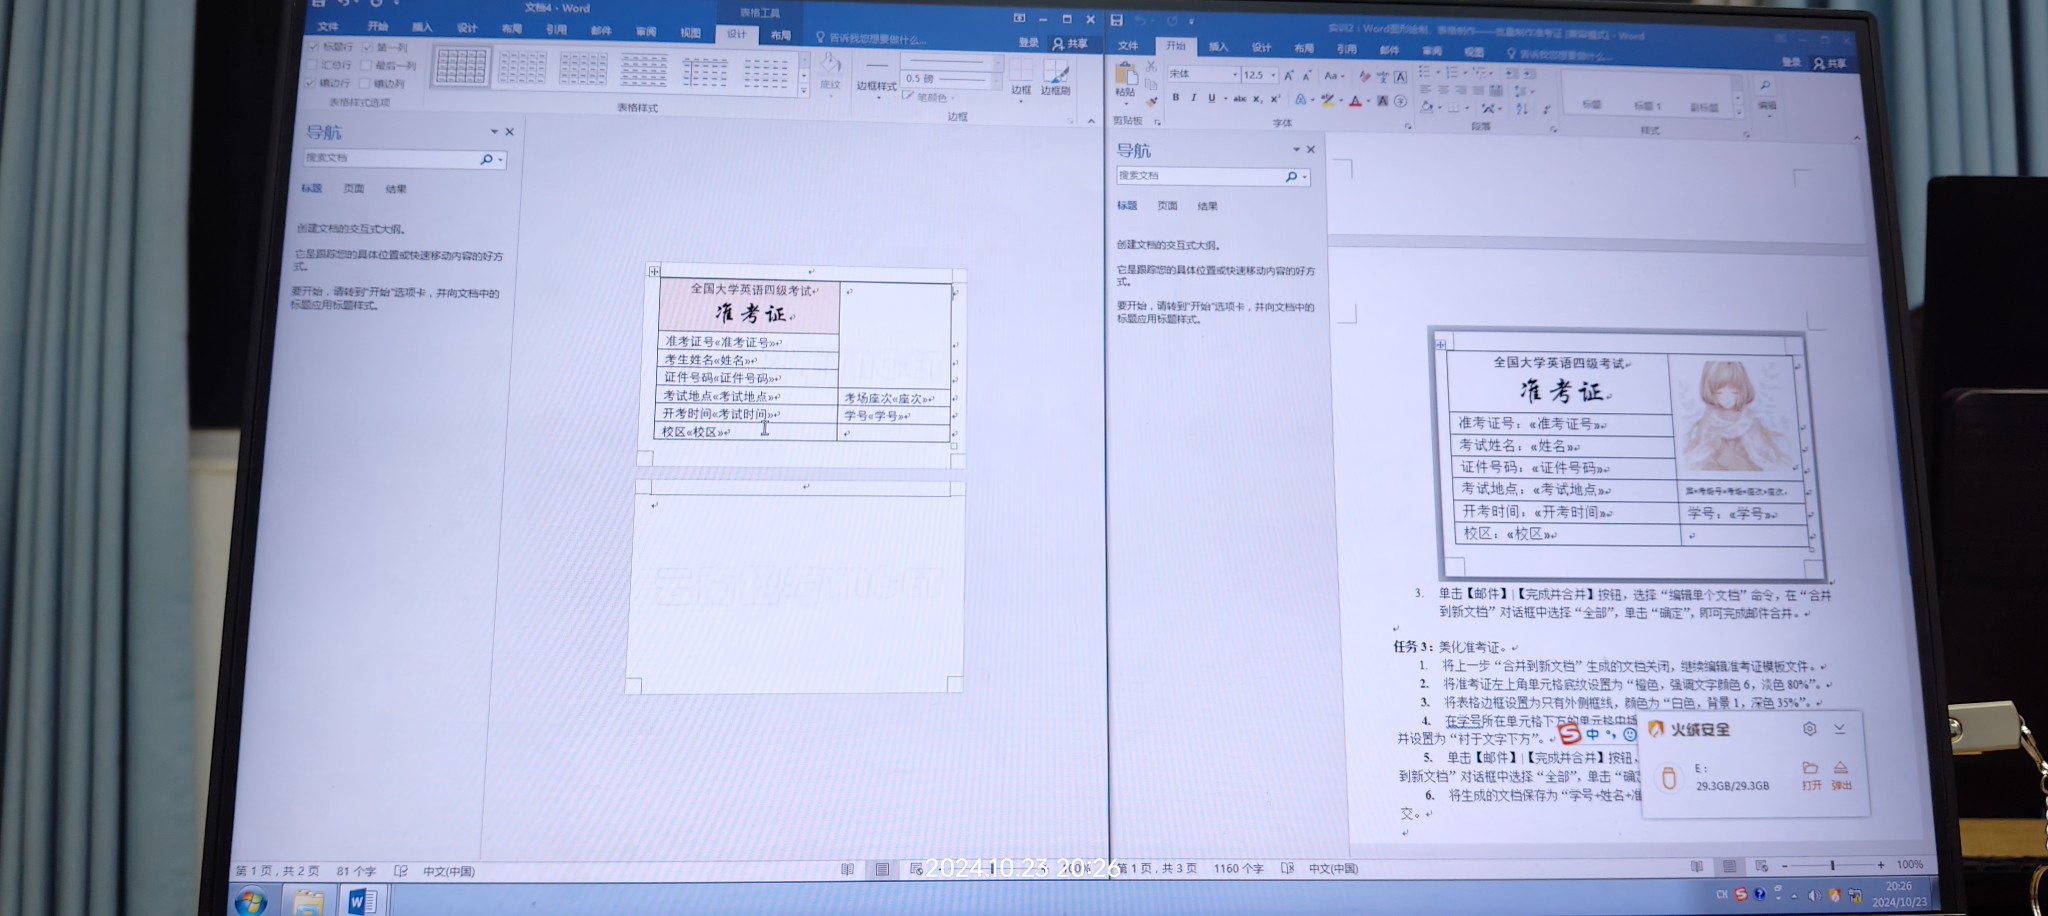The width and height of the screenshot is (2048, 916).
Task: Click the Shrink Font icon in right window
Action: point(1307,75)
